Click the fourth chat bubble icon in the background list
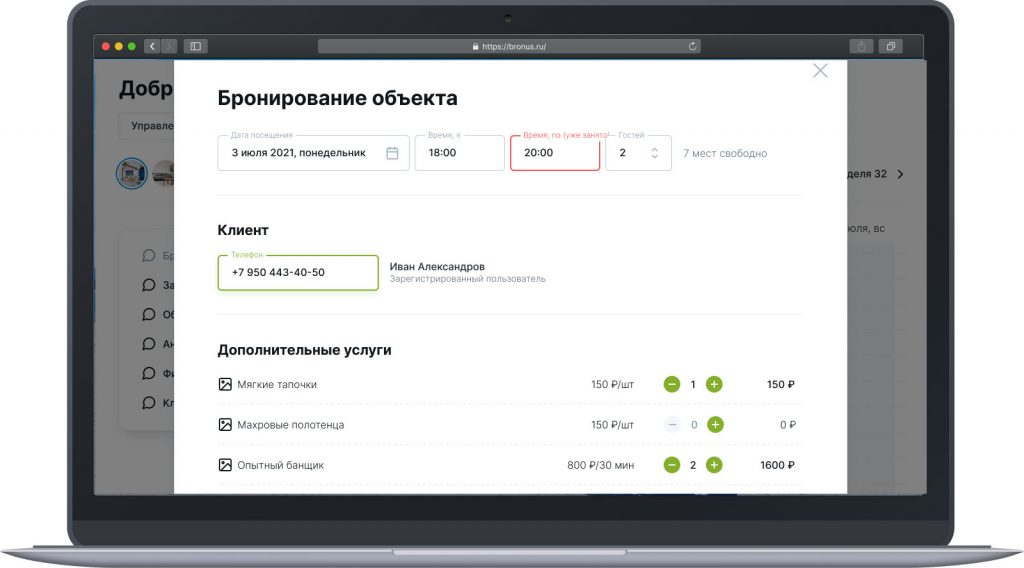 (x=149, y=343)
